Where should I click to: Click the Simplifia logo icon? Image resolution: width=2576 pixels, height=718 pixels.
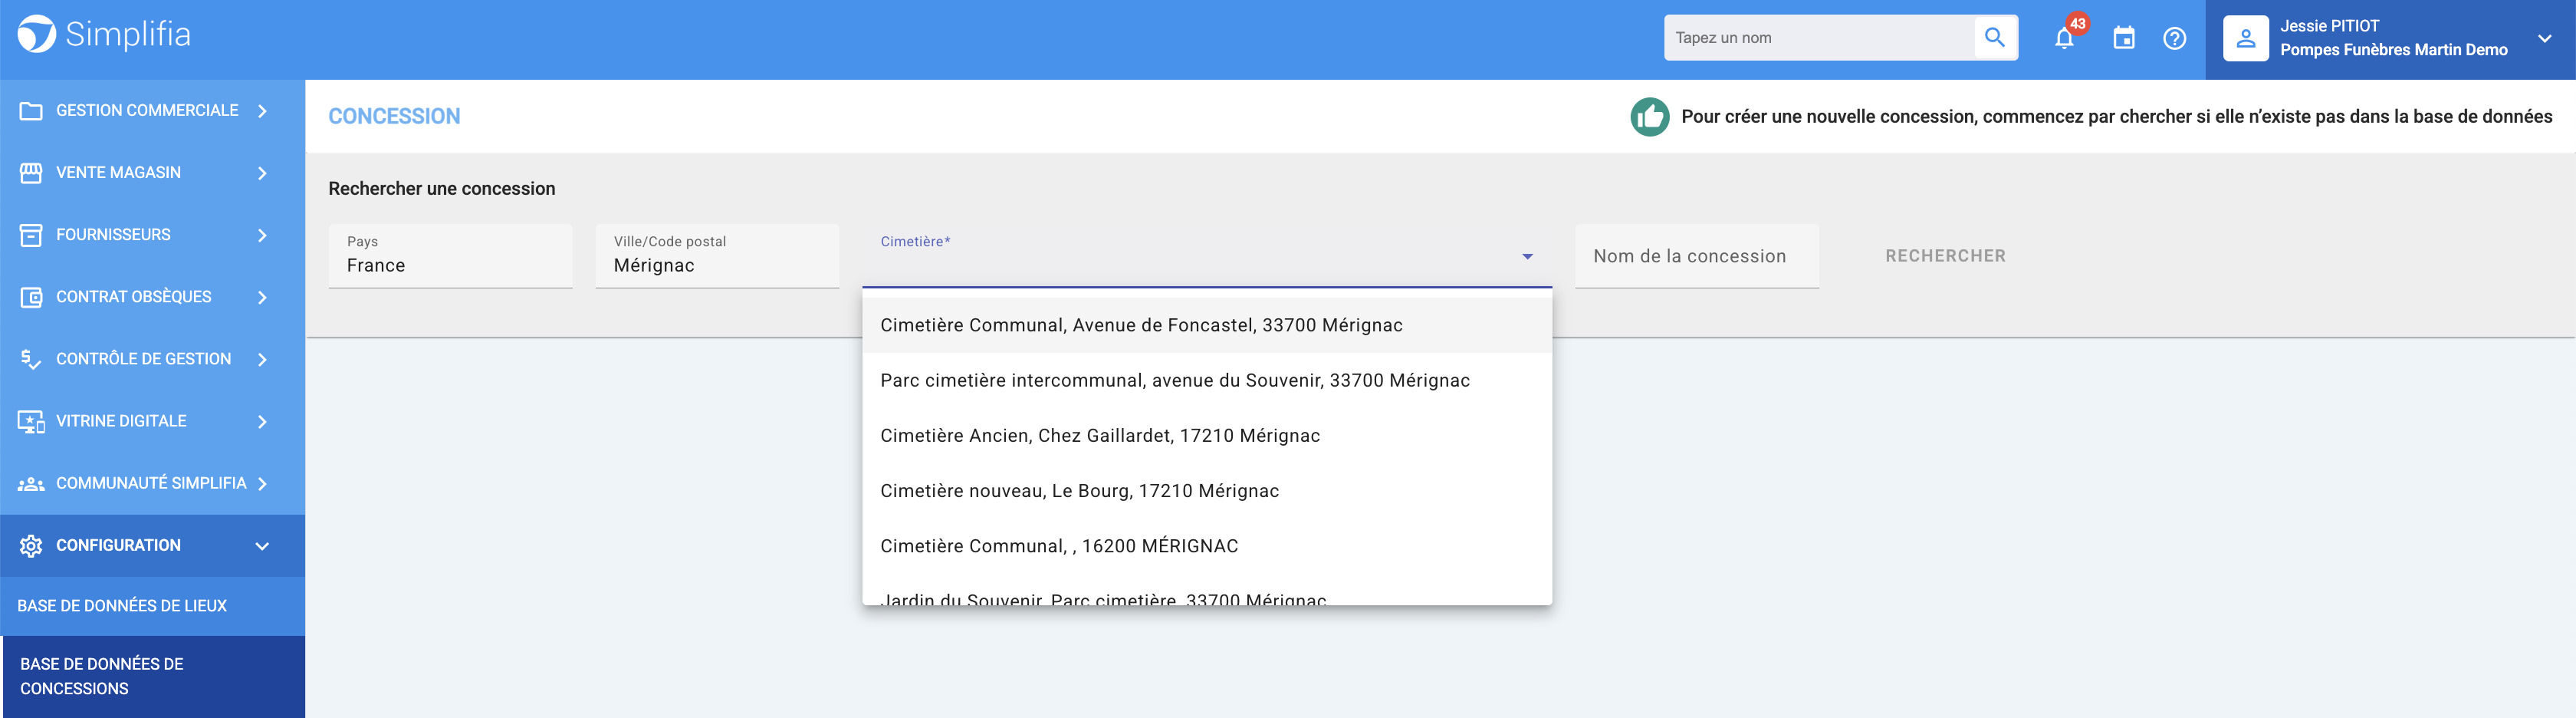(x=37, y=34)
